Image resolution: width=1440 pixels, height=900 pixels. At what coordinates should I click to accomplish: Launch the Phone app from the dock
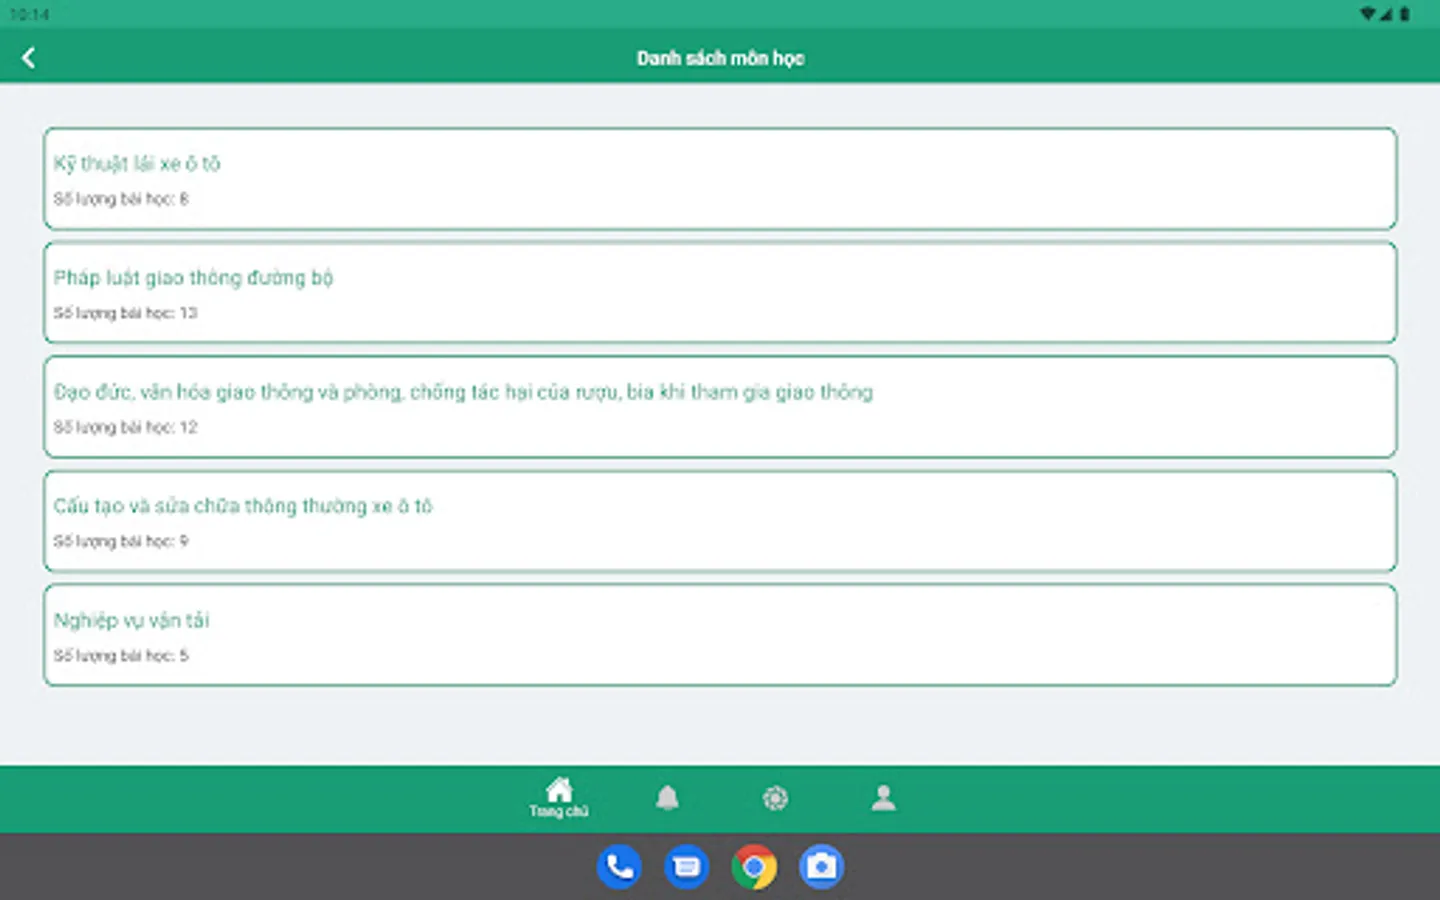(x=619, y=866)
